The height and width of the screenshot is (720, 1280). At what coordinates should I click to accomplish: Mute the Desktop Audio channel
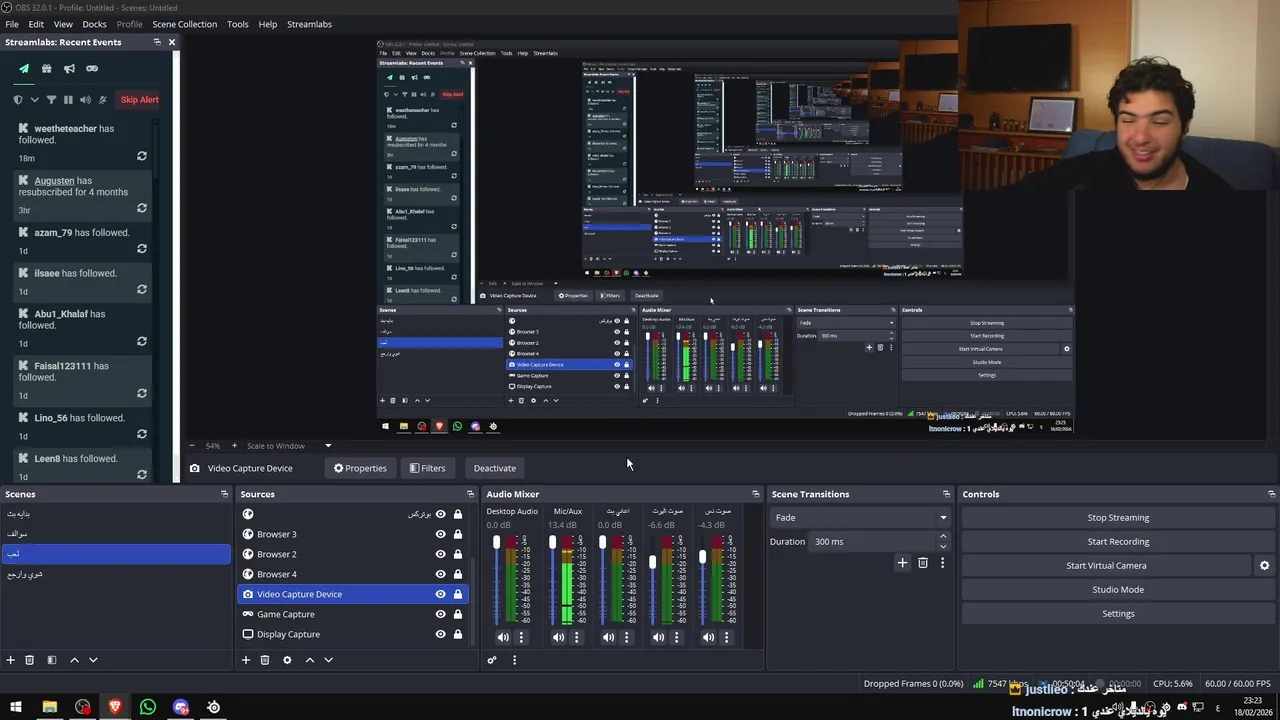coord(503,637)
